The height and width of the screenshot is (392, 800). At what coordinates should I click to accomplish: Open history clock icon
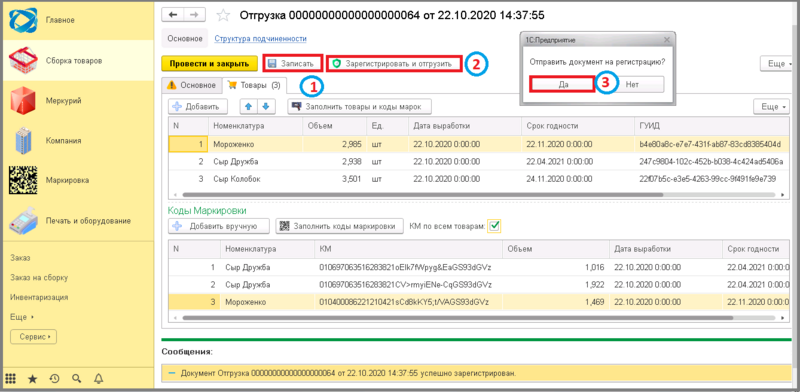tap(55, 378)
